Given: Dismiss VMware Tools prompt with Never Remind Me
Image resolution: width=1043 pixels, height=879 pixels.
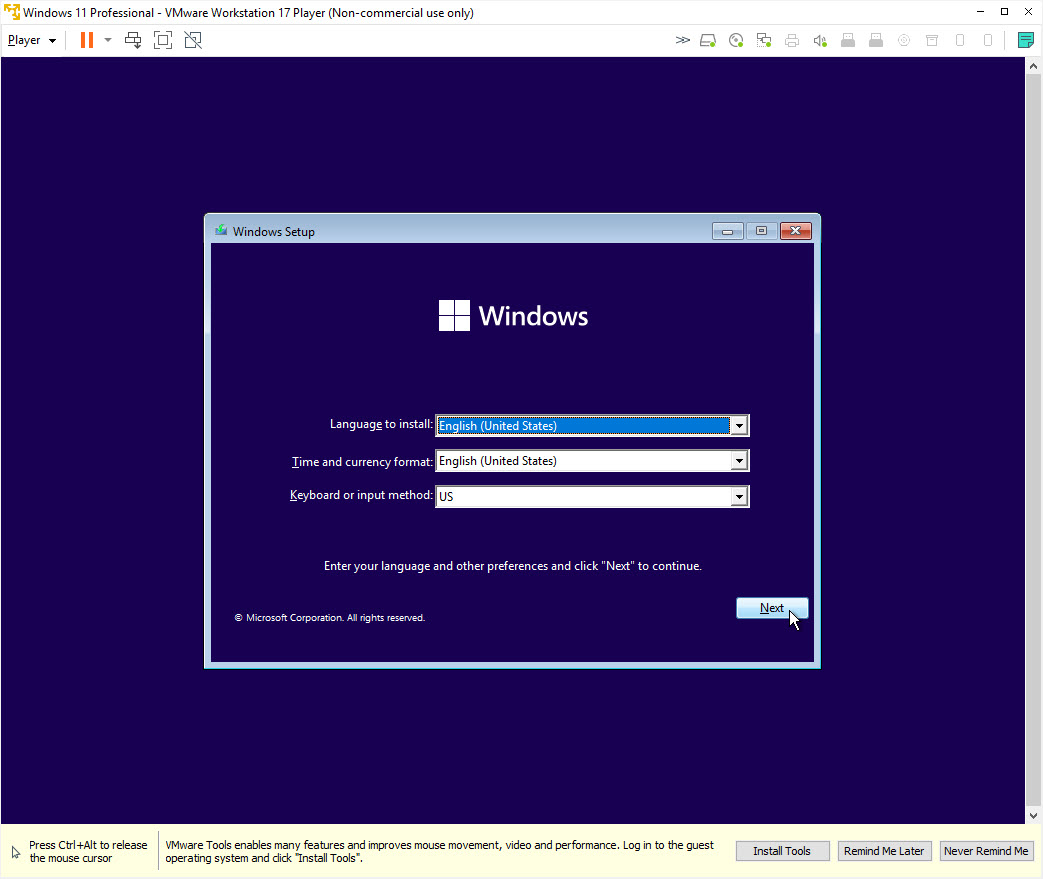Looking at the screenshot, I should 986,850.
